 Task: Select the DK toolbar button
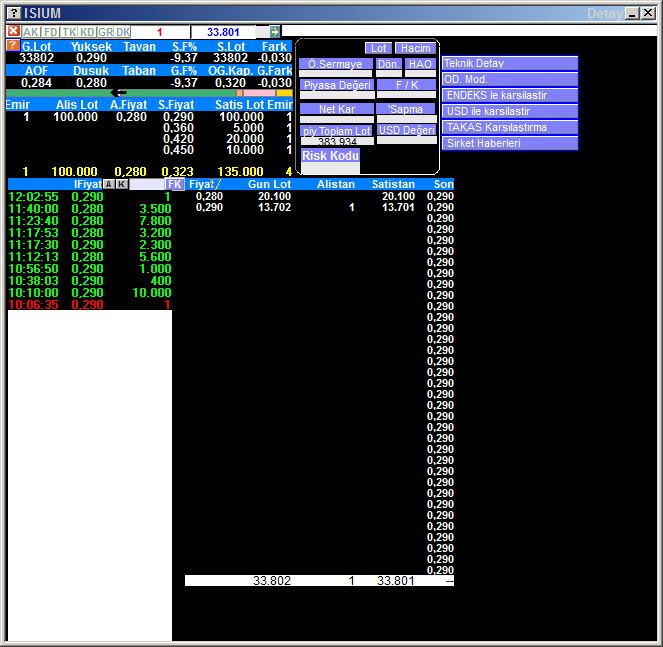(123, 32)
